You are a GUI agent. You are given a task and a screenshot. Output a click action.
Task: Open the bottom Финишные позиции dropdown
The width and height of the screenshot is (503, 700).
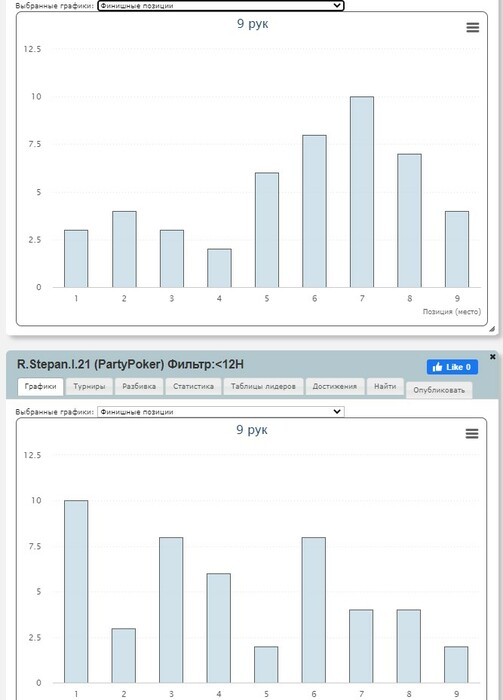221,412
